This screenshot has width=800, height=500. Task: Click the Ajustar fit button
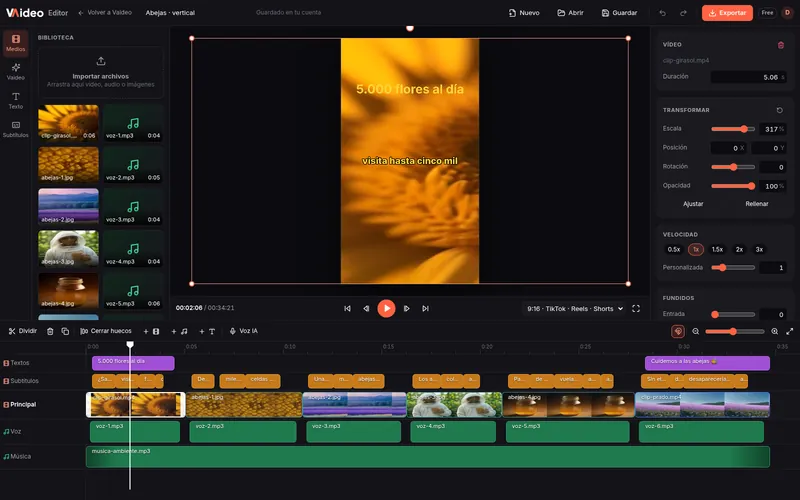pos(693,204)
